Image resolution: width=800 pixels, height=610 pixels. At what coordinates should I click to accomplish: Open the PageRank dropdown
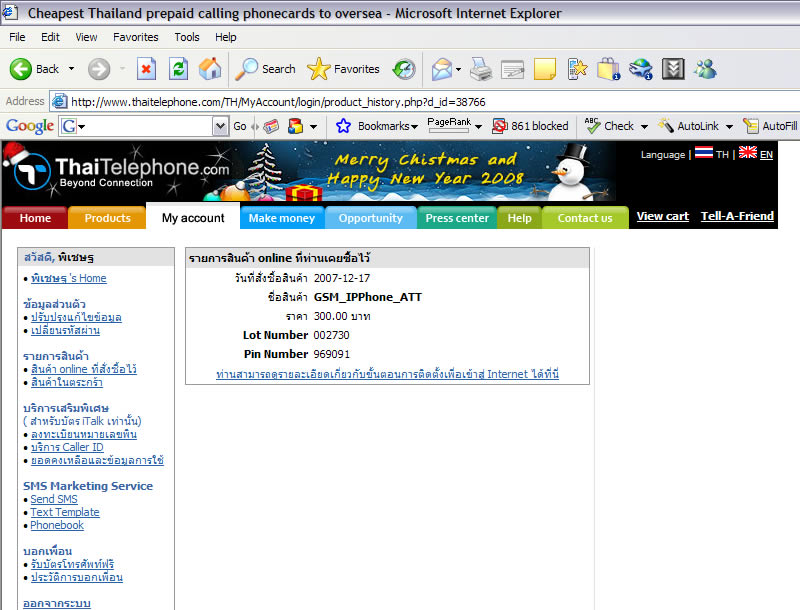pyautogui.click(x=478, y=126)
